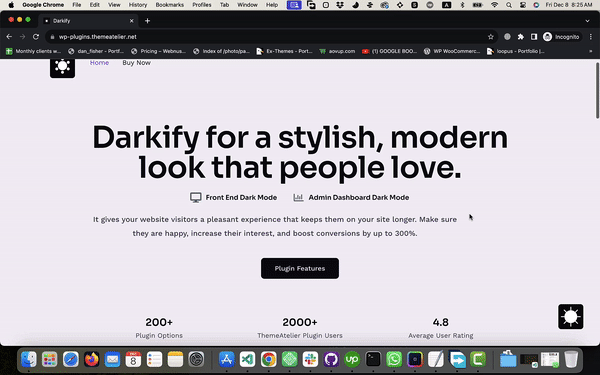Select the Admin Dashboard Dark Mode label
This screenshot has width=600, height=375.
359,197
